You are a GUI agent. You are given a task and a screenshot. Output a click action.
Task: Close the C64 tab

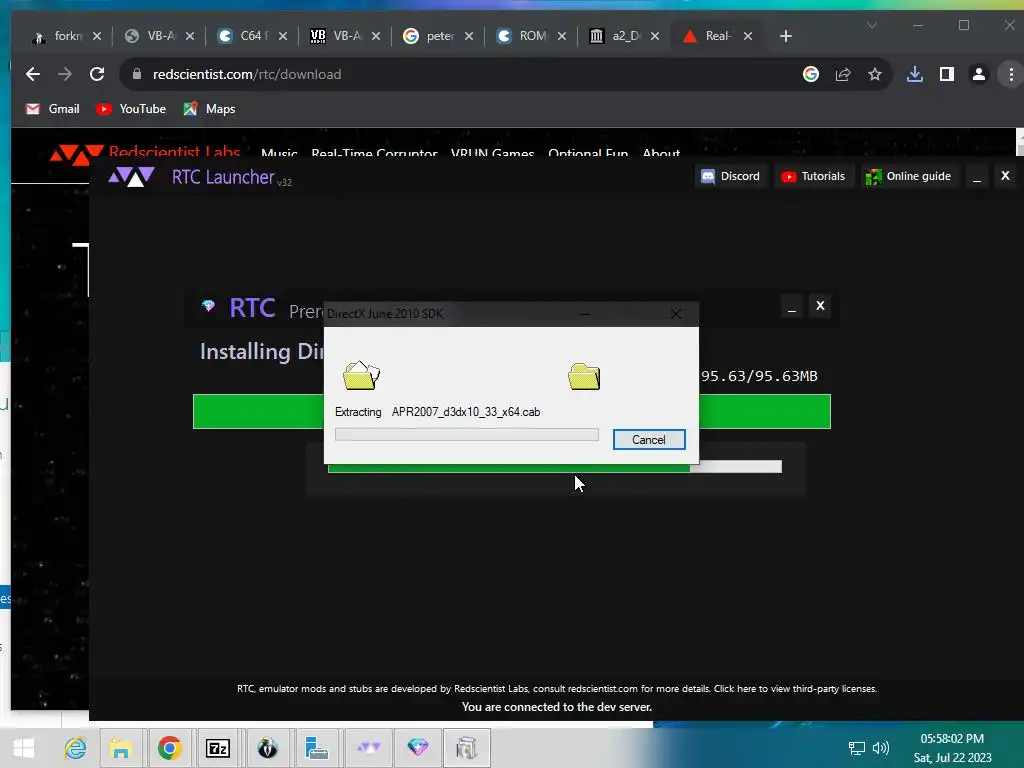tap(283, 36)
